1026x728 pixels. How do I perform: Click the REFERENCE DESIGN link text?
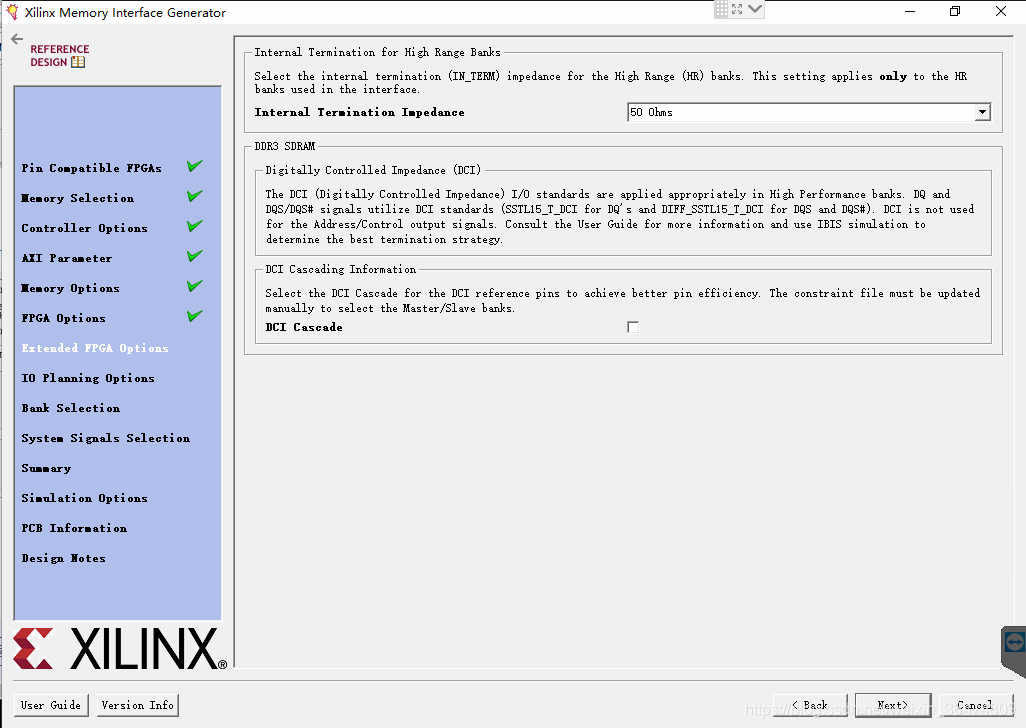(x=59, y=56)
